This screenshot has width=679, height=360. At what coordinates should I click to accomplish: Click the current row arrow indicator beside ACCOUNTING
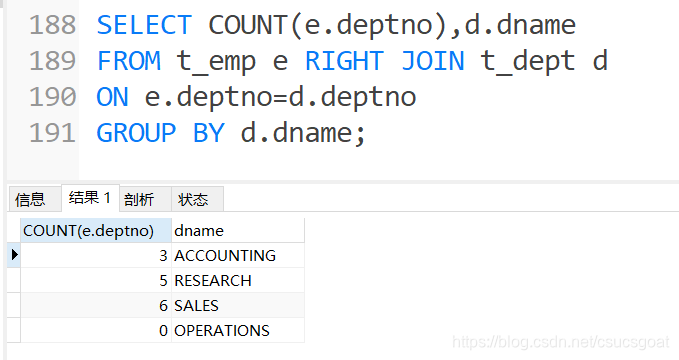tap(14, 255)
